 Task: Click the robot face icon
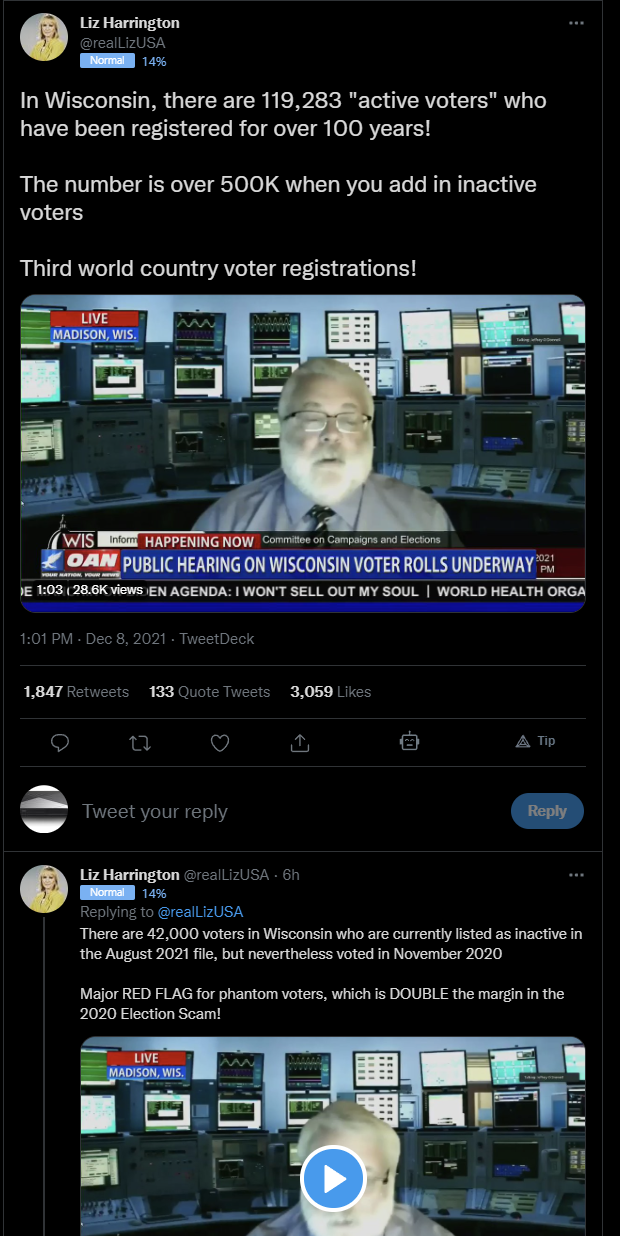pyautogui.click(x=408, y=741)
